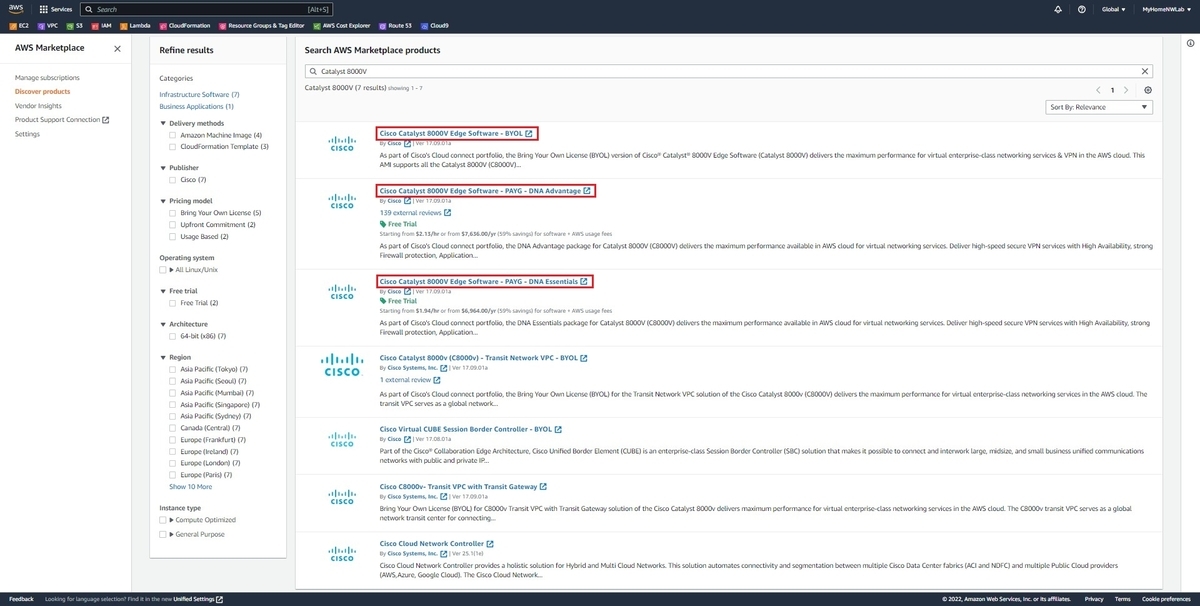Tick the 64-bit (x86) architecture checkbox
Screen dimensions: 1200x606
pyautogui.click(x=173, y=336)
